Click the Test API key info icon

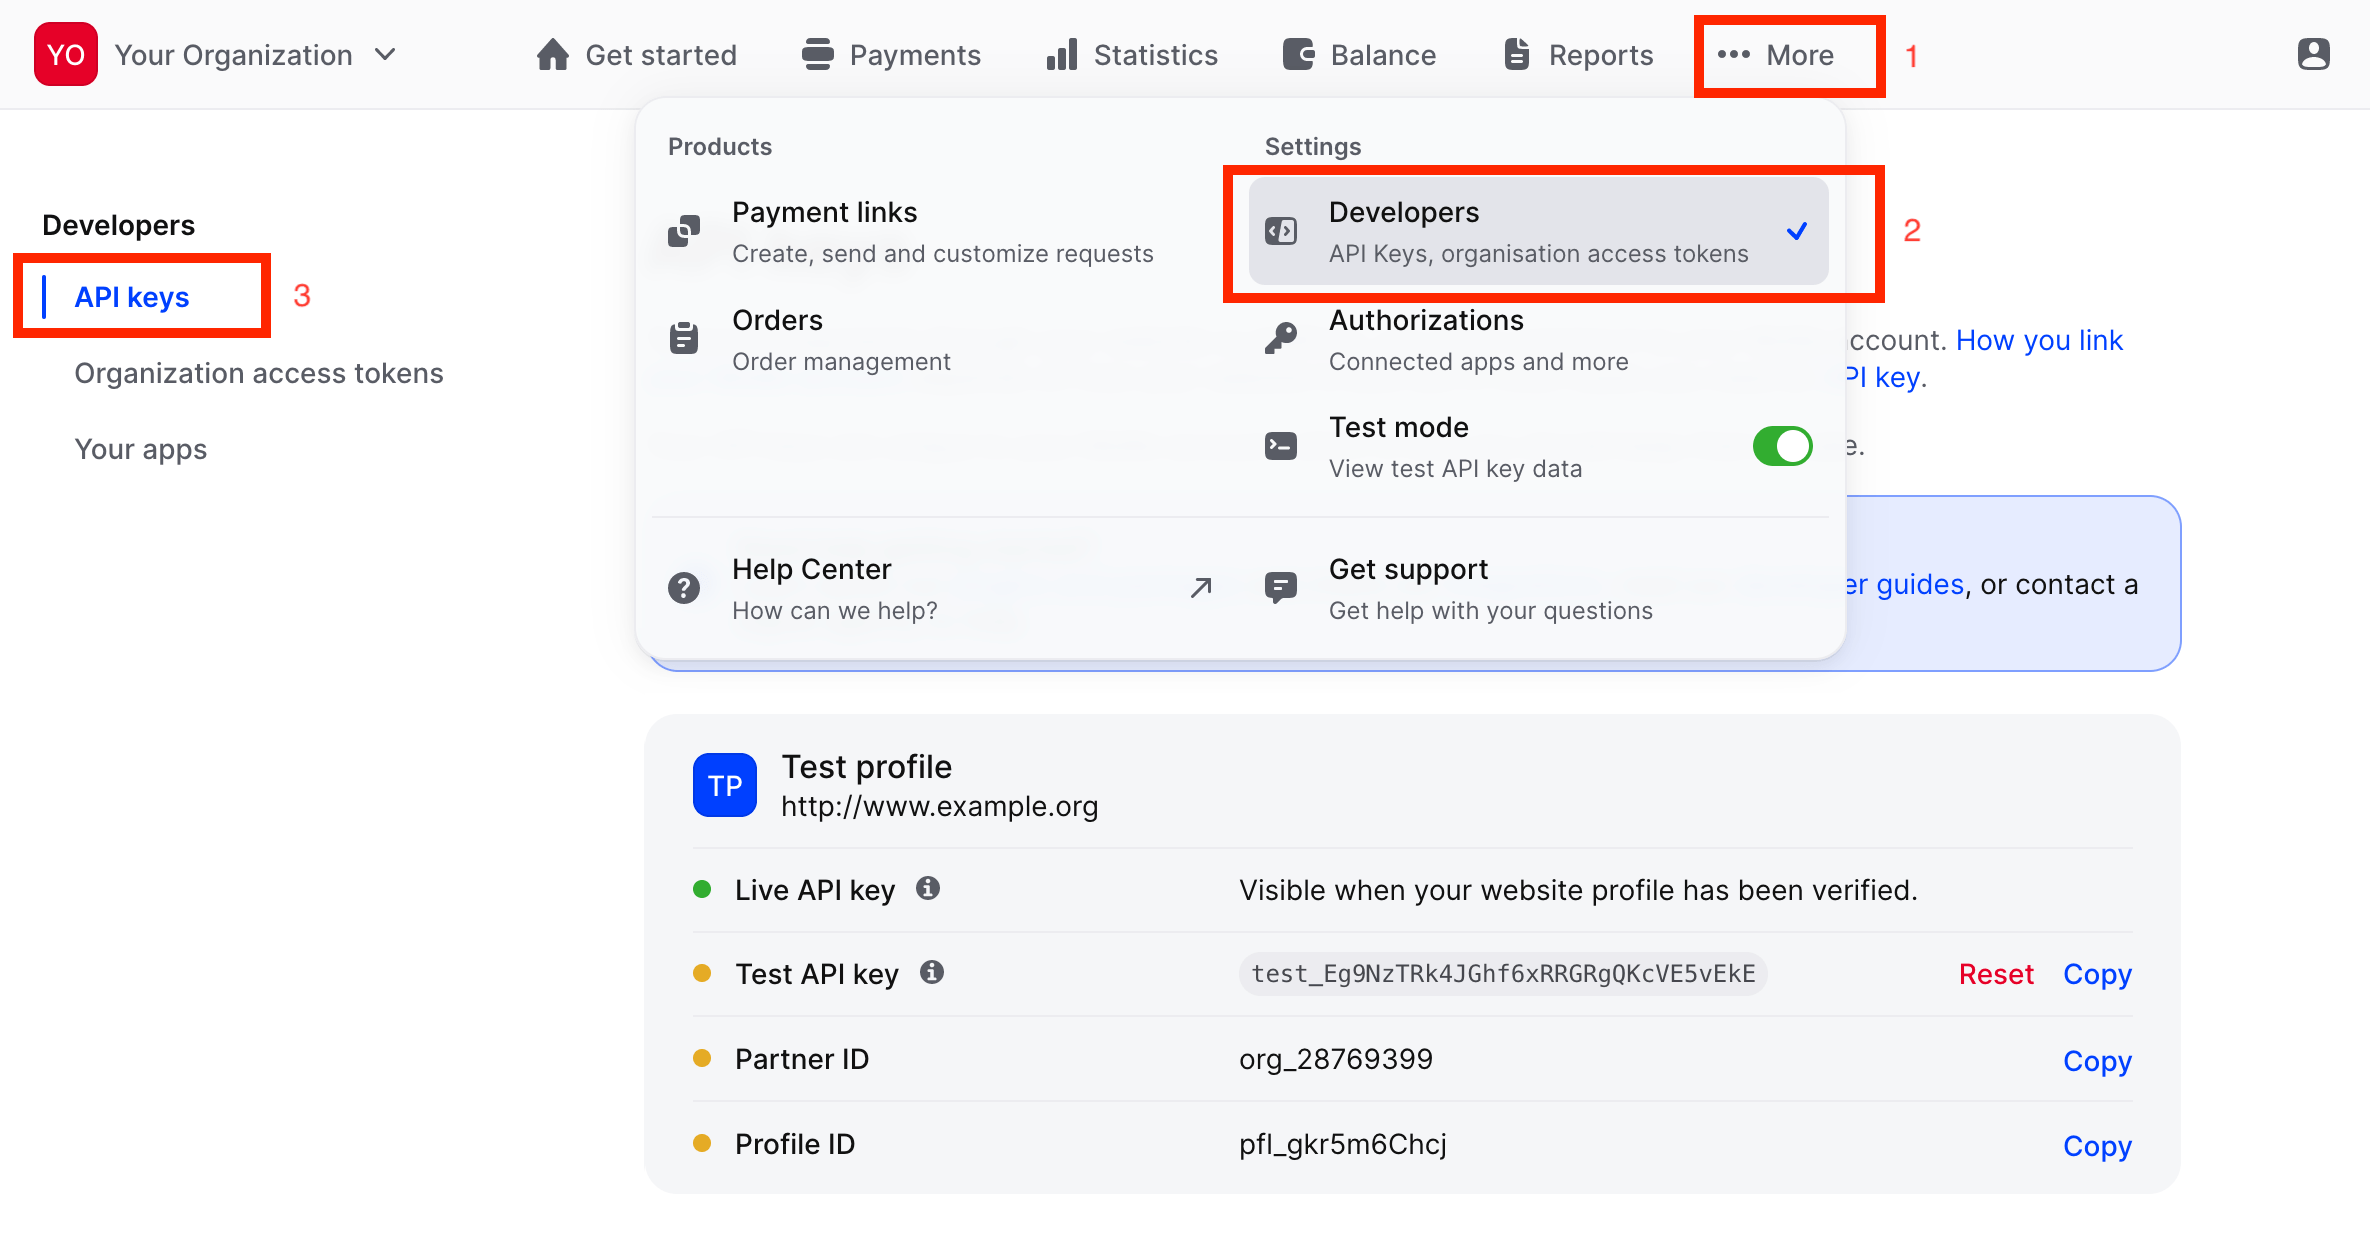pos(932,972)
